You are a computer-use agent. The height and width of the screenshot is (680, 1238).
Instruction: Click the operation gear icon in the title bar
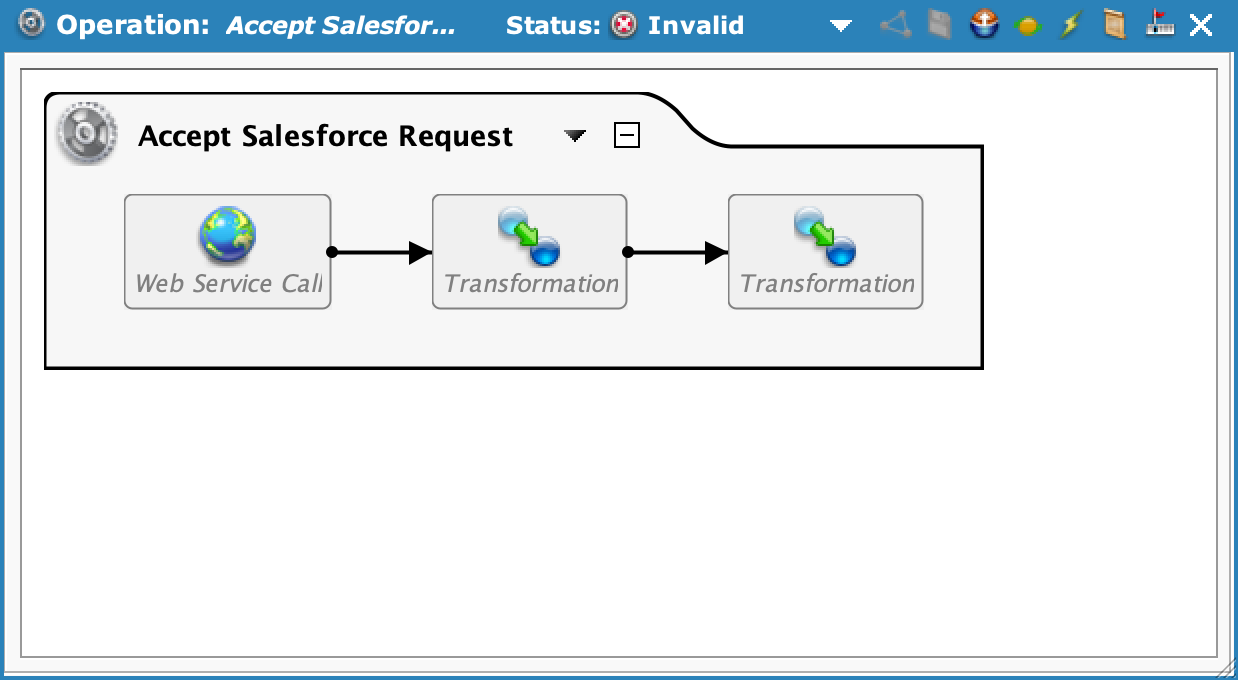(30, 25)
